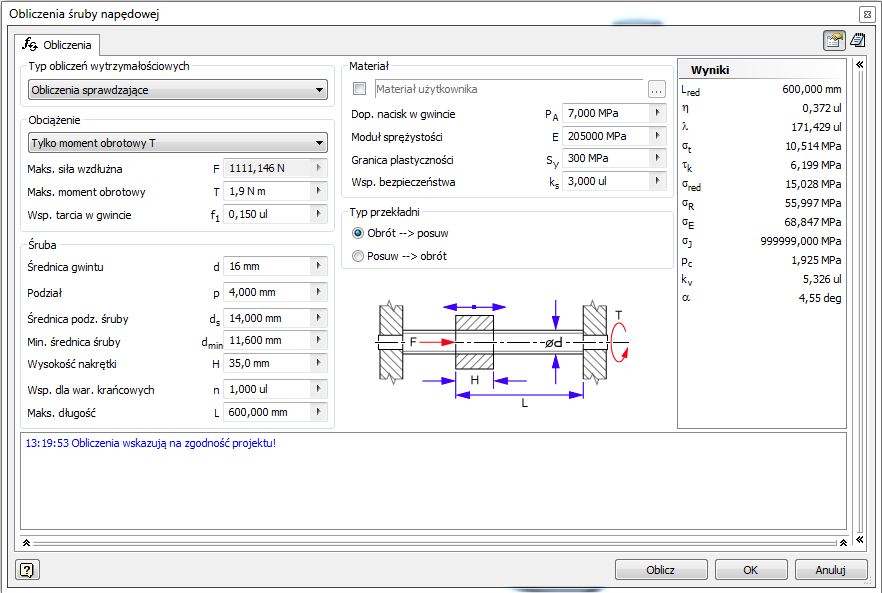Click the friction coefficient input 0,150 ul
The image size is (882, 593).
click(x=267, y=214)
